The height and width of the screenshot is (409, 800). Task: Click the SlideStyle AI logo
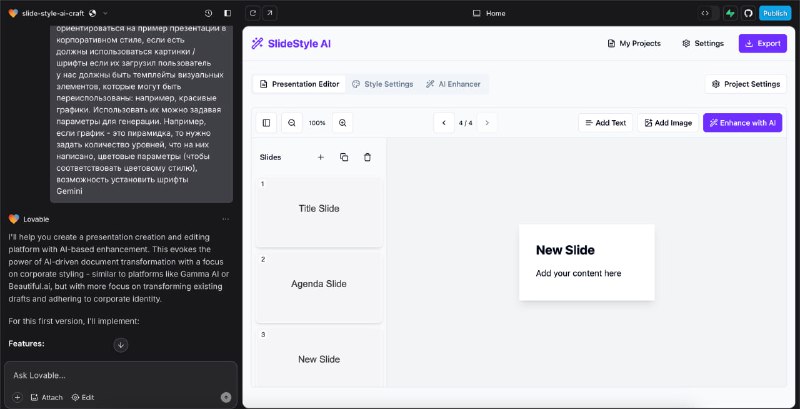coord(291,44)
